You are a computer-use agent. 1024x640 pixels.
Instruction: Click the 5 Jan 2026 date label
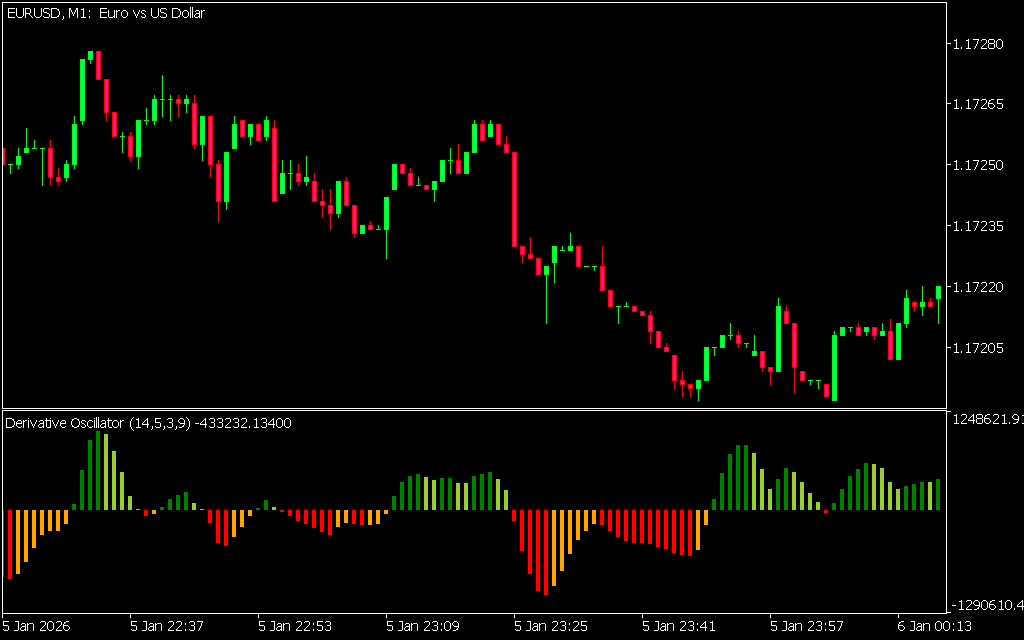click(x=40, y=626)
